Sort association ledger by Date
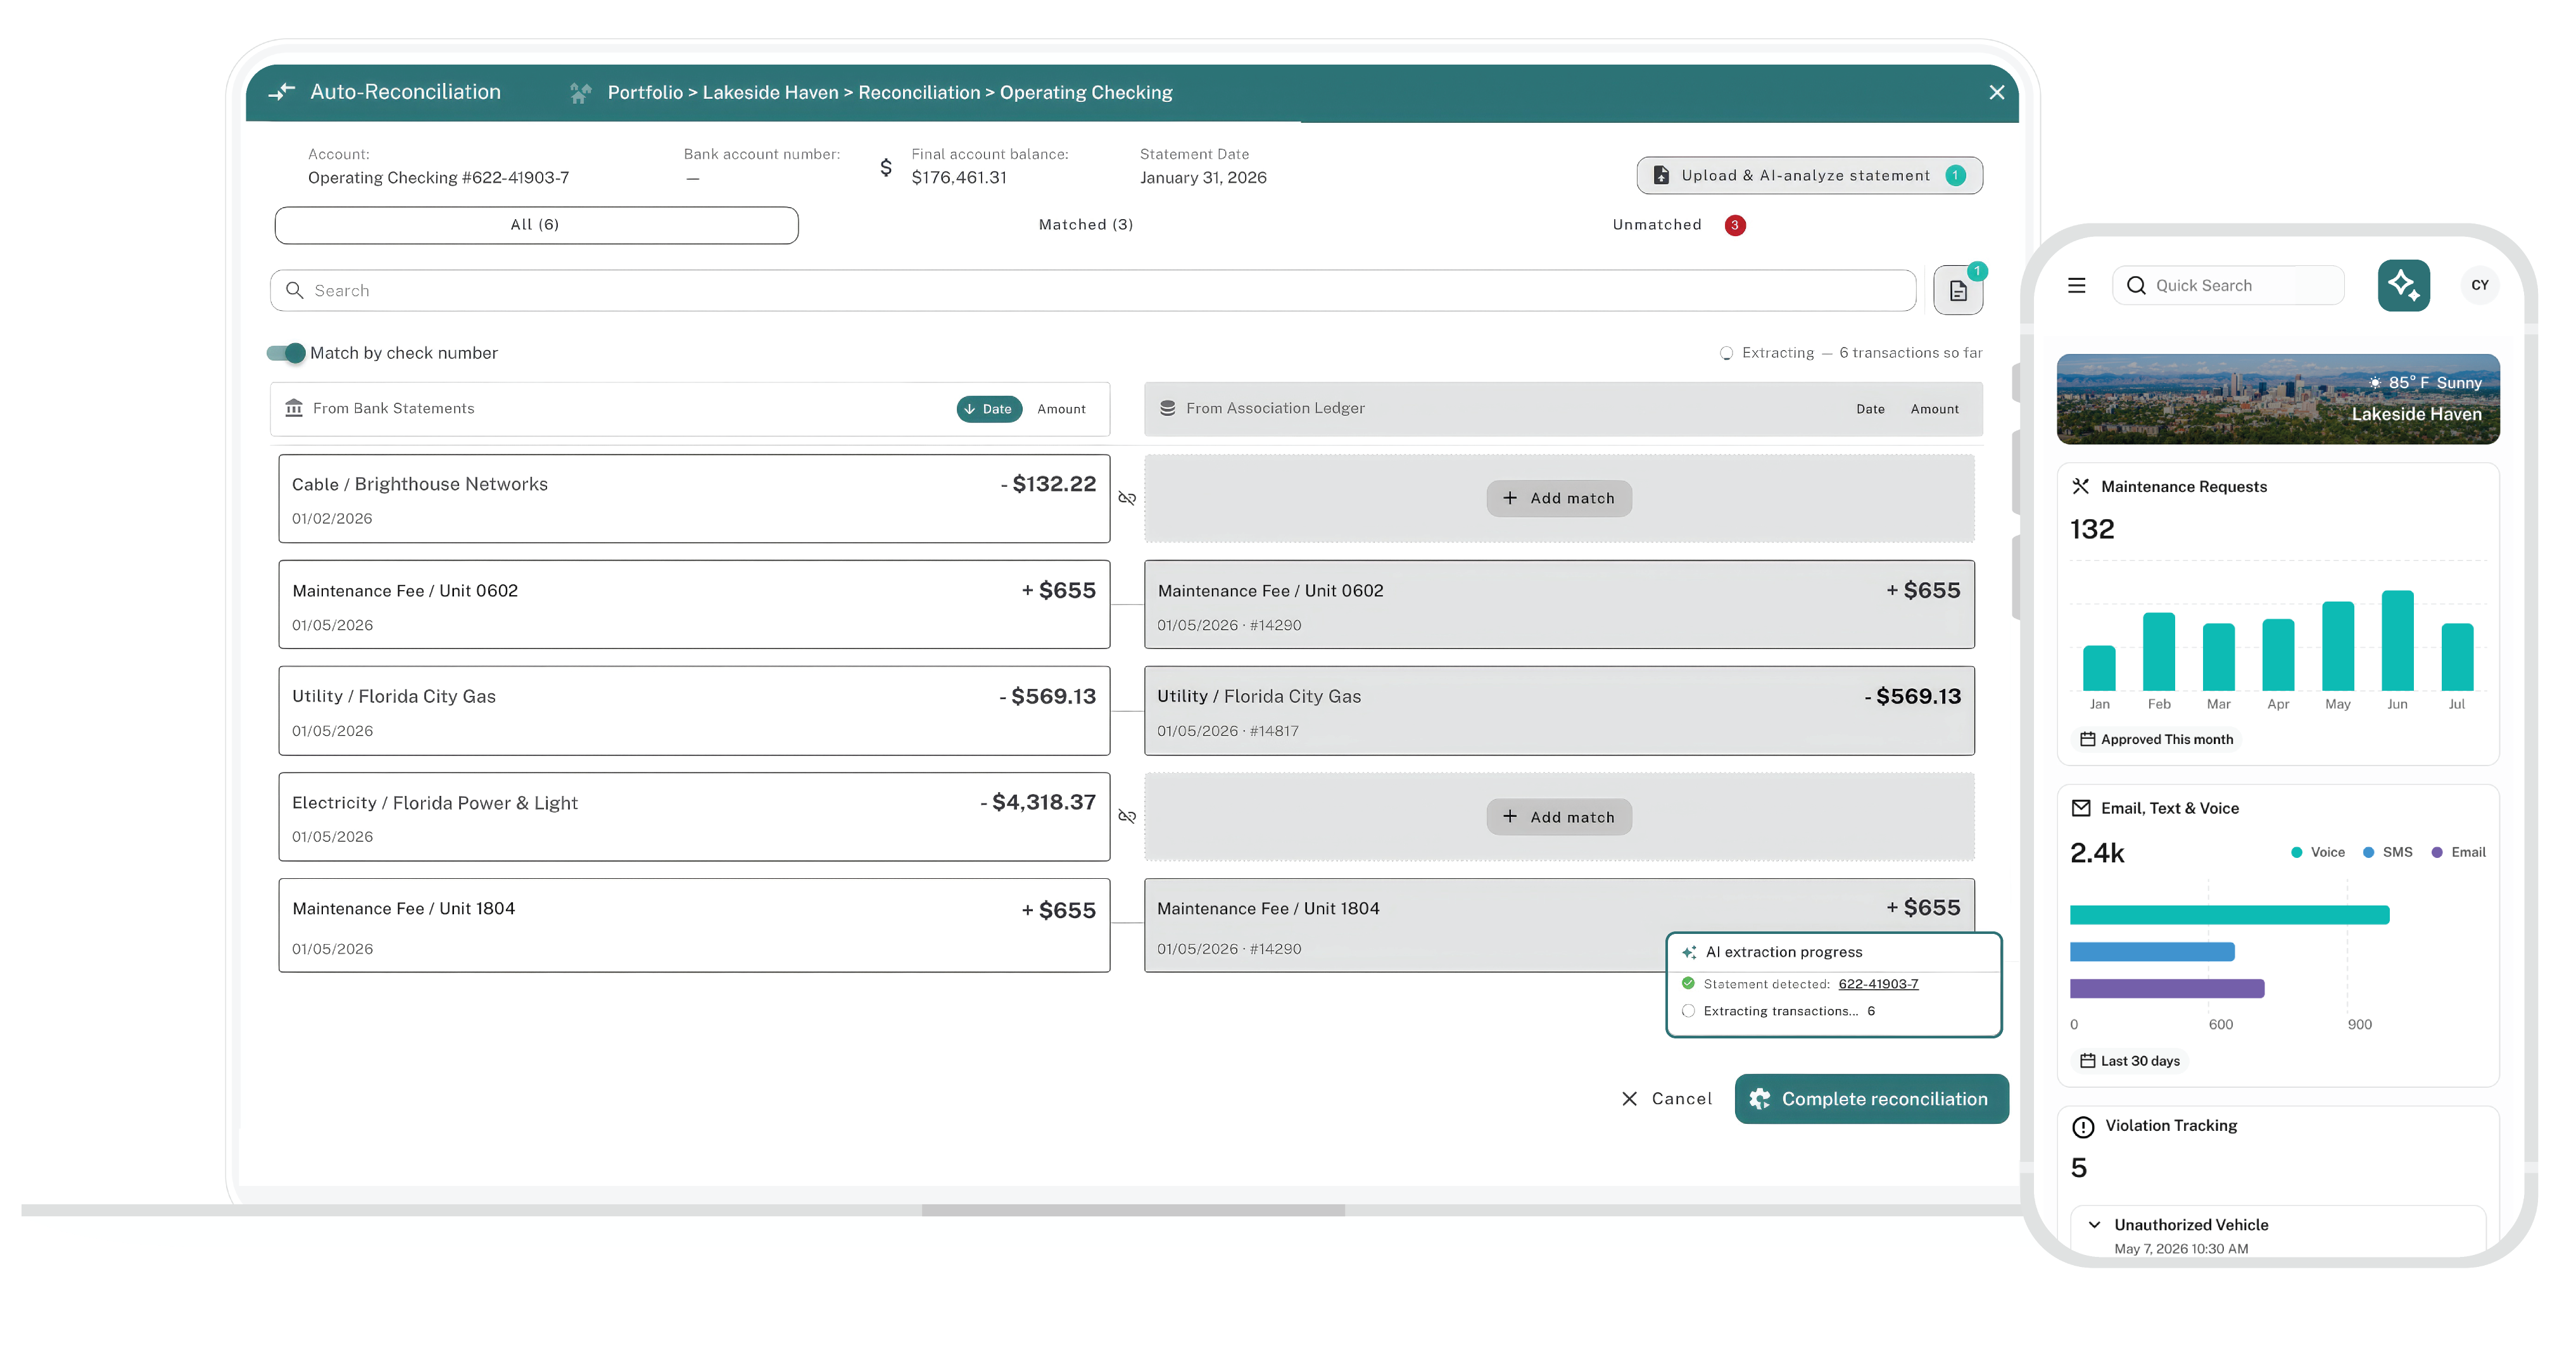Image resolution: width=2576 pixels, height=1355 pixels. coord(1870,409)
